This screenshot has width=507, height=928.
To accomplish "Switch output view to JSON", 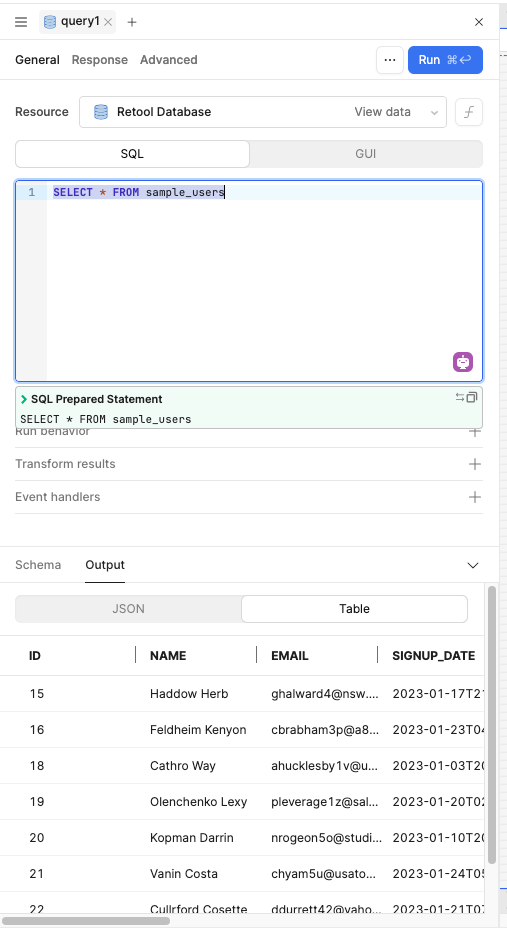I will pos(128,608).
